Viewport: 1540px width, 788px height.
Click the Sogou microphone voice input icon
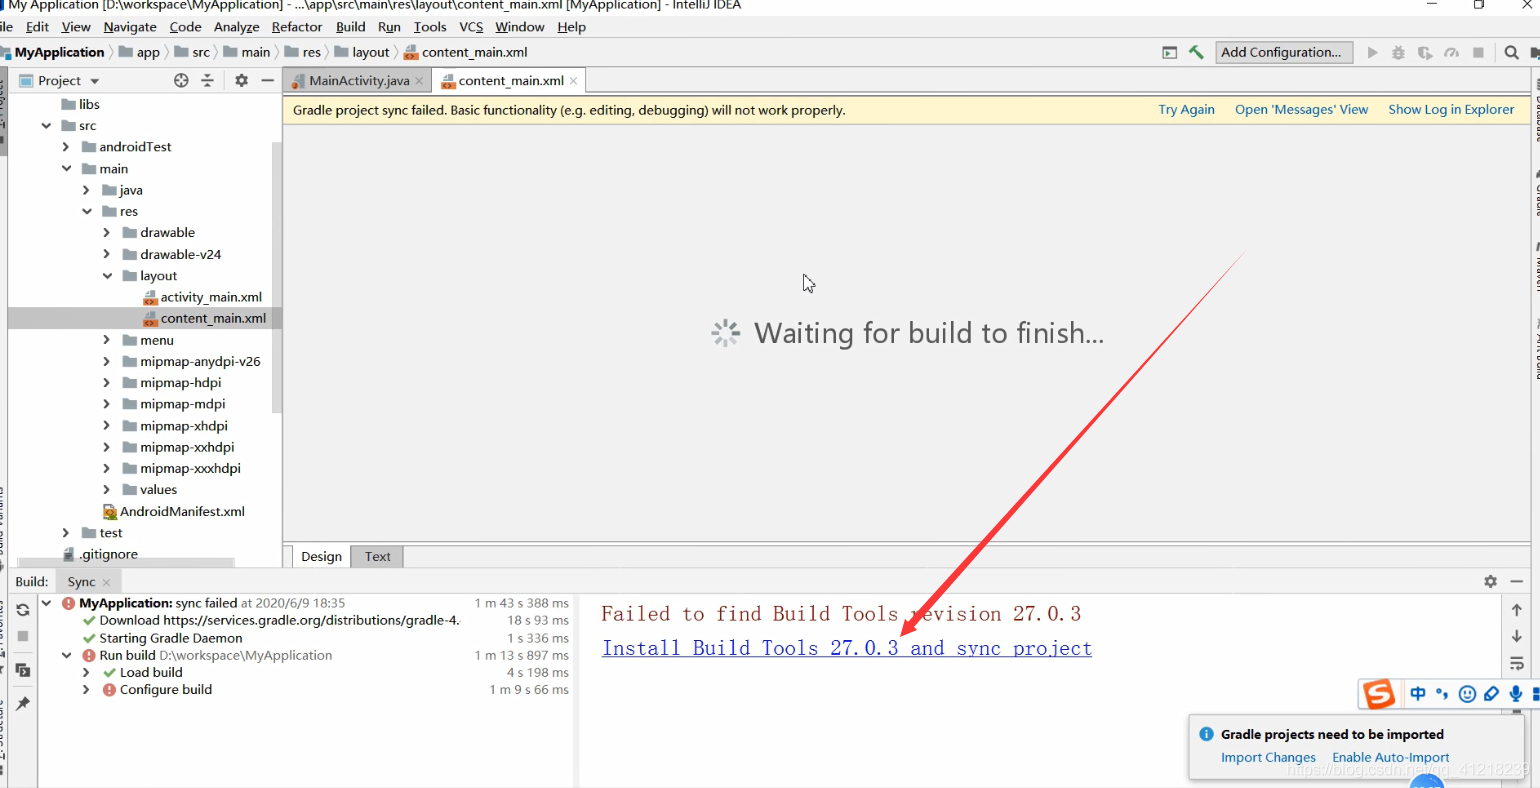coord(1516,693)
